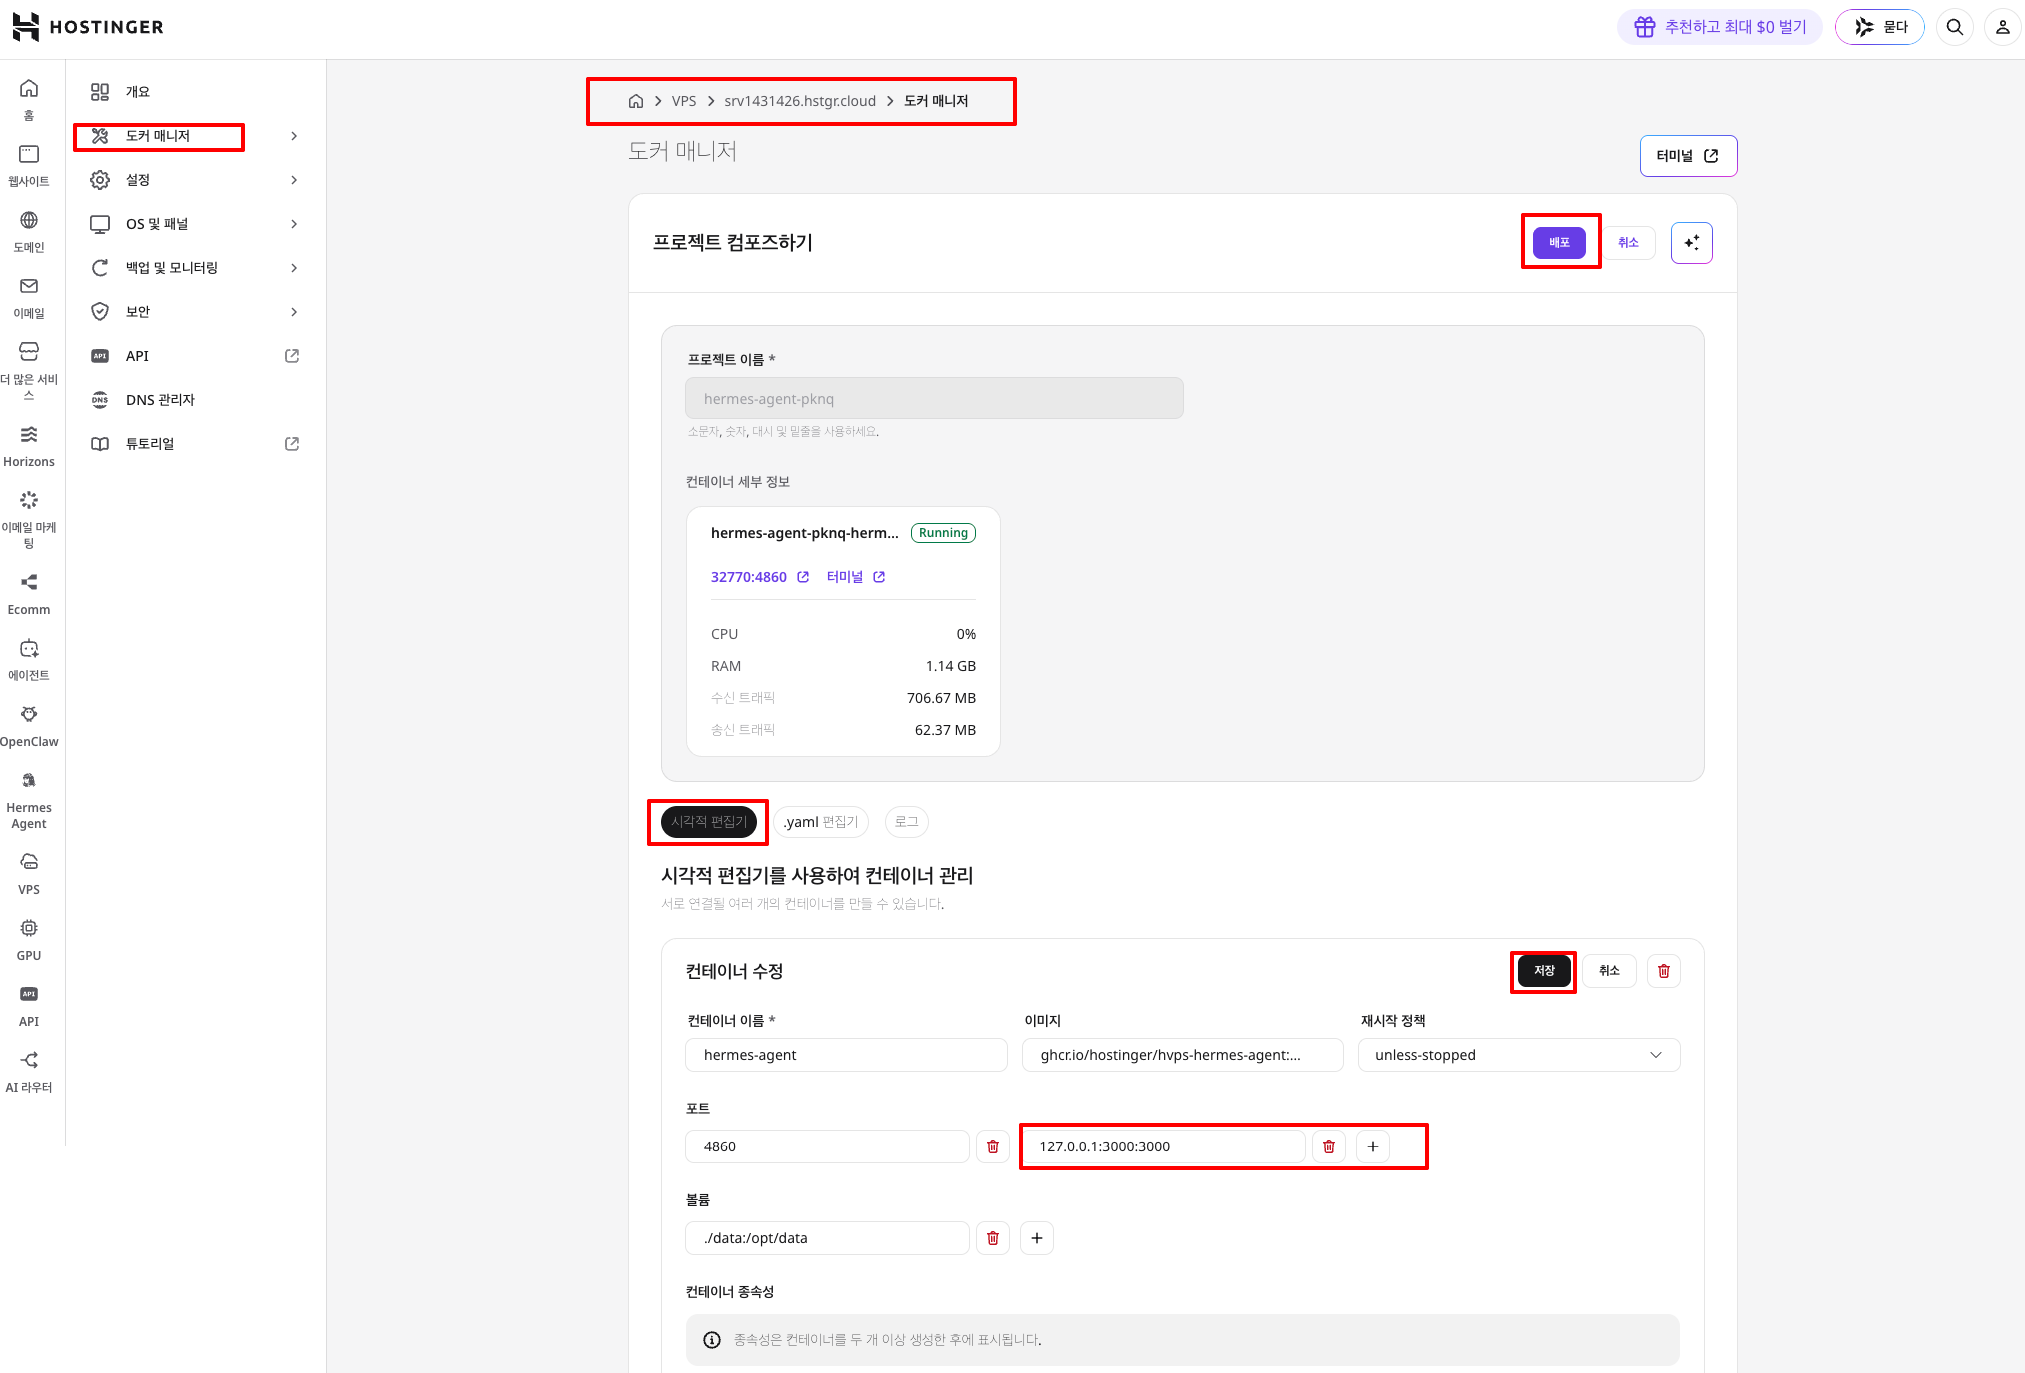Switch to 로그 tab

(906, 822)
